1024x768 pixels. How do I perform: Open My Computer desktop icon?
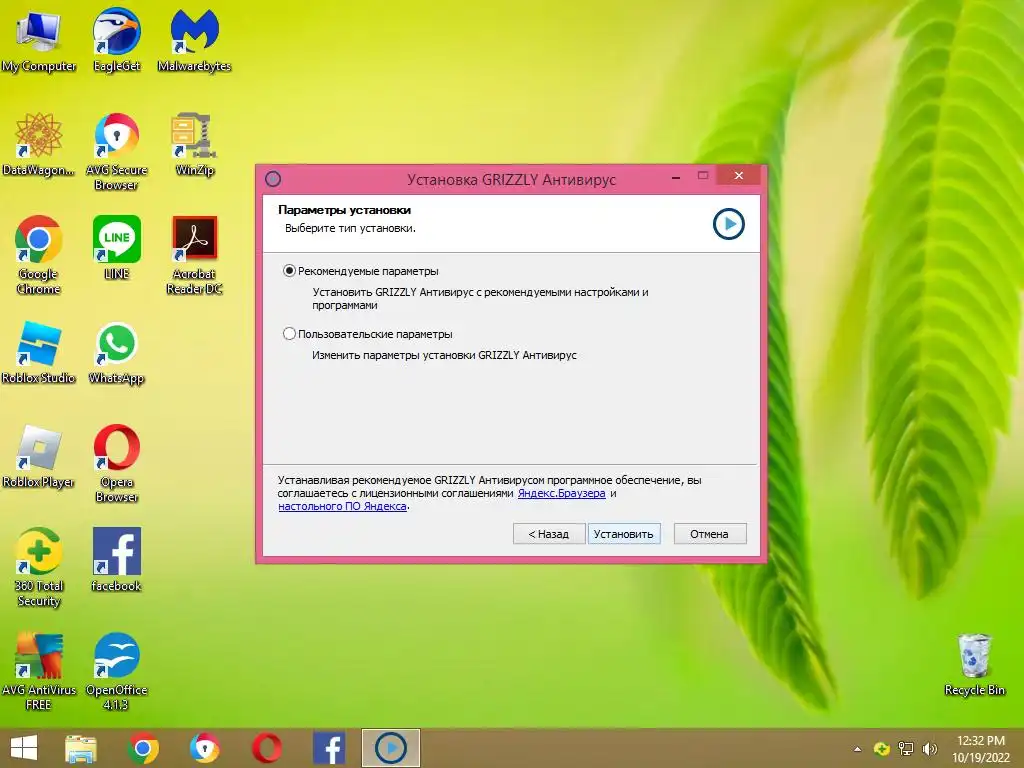click(x=39, y=40)
